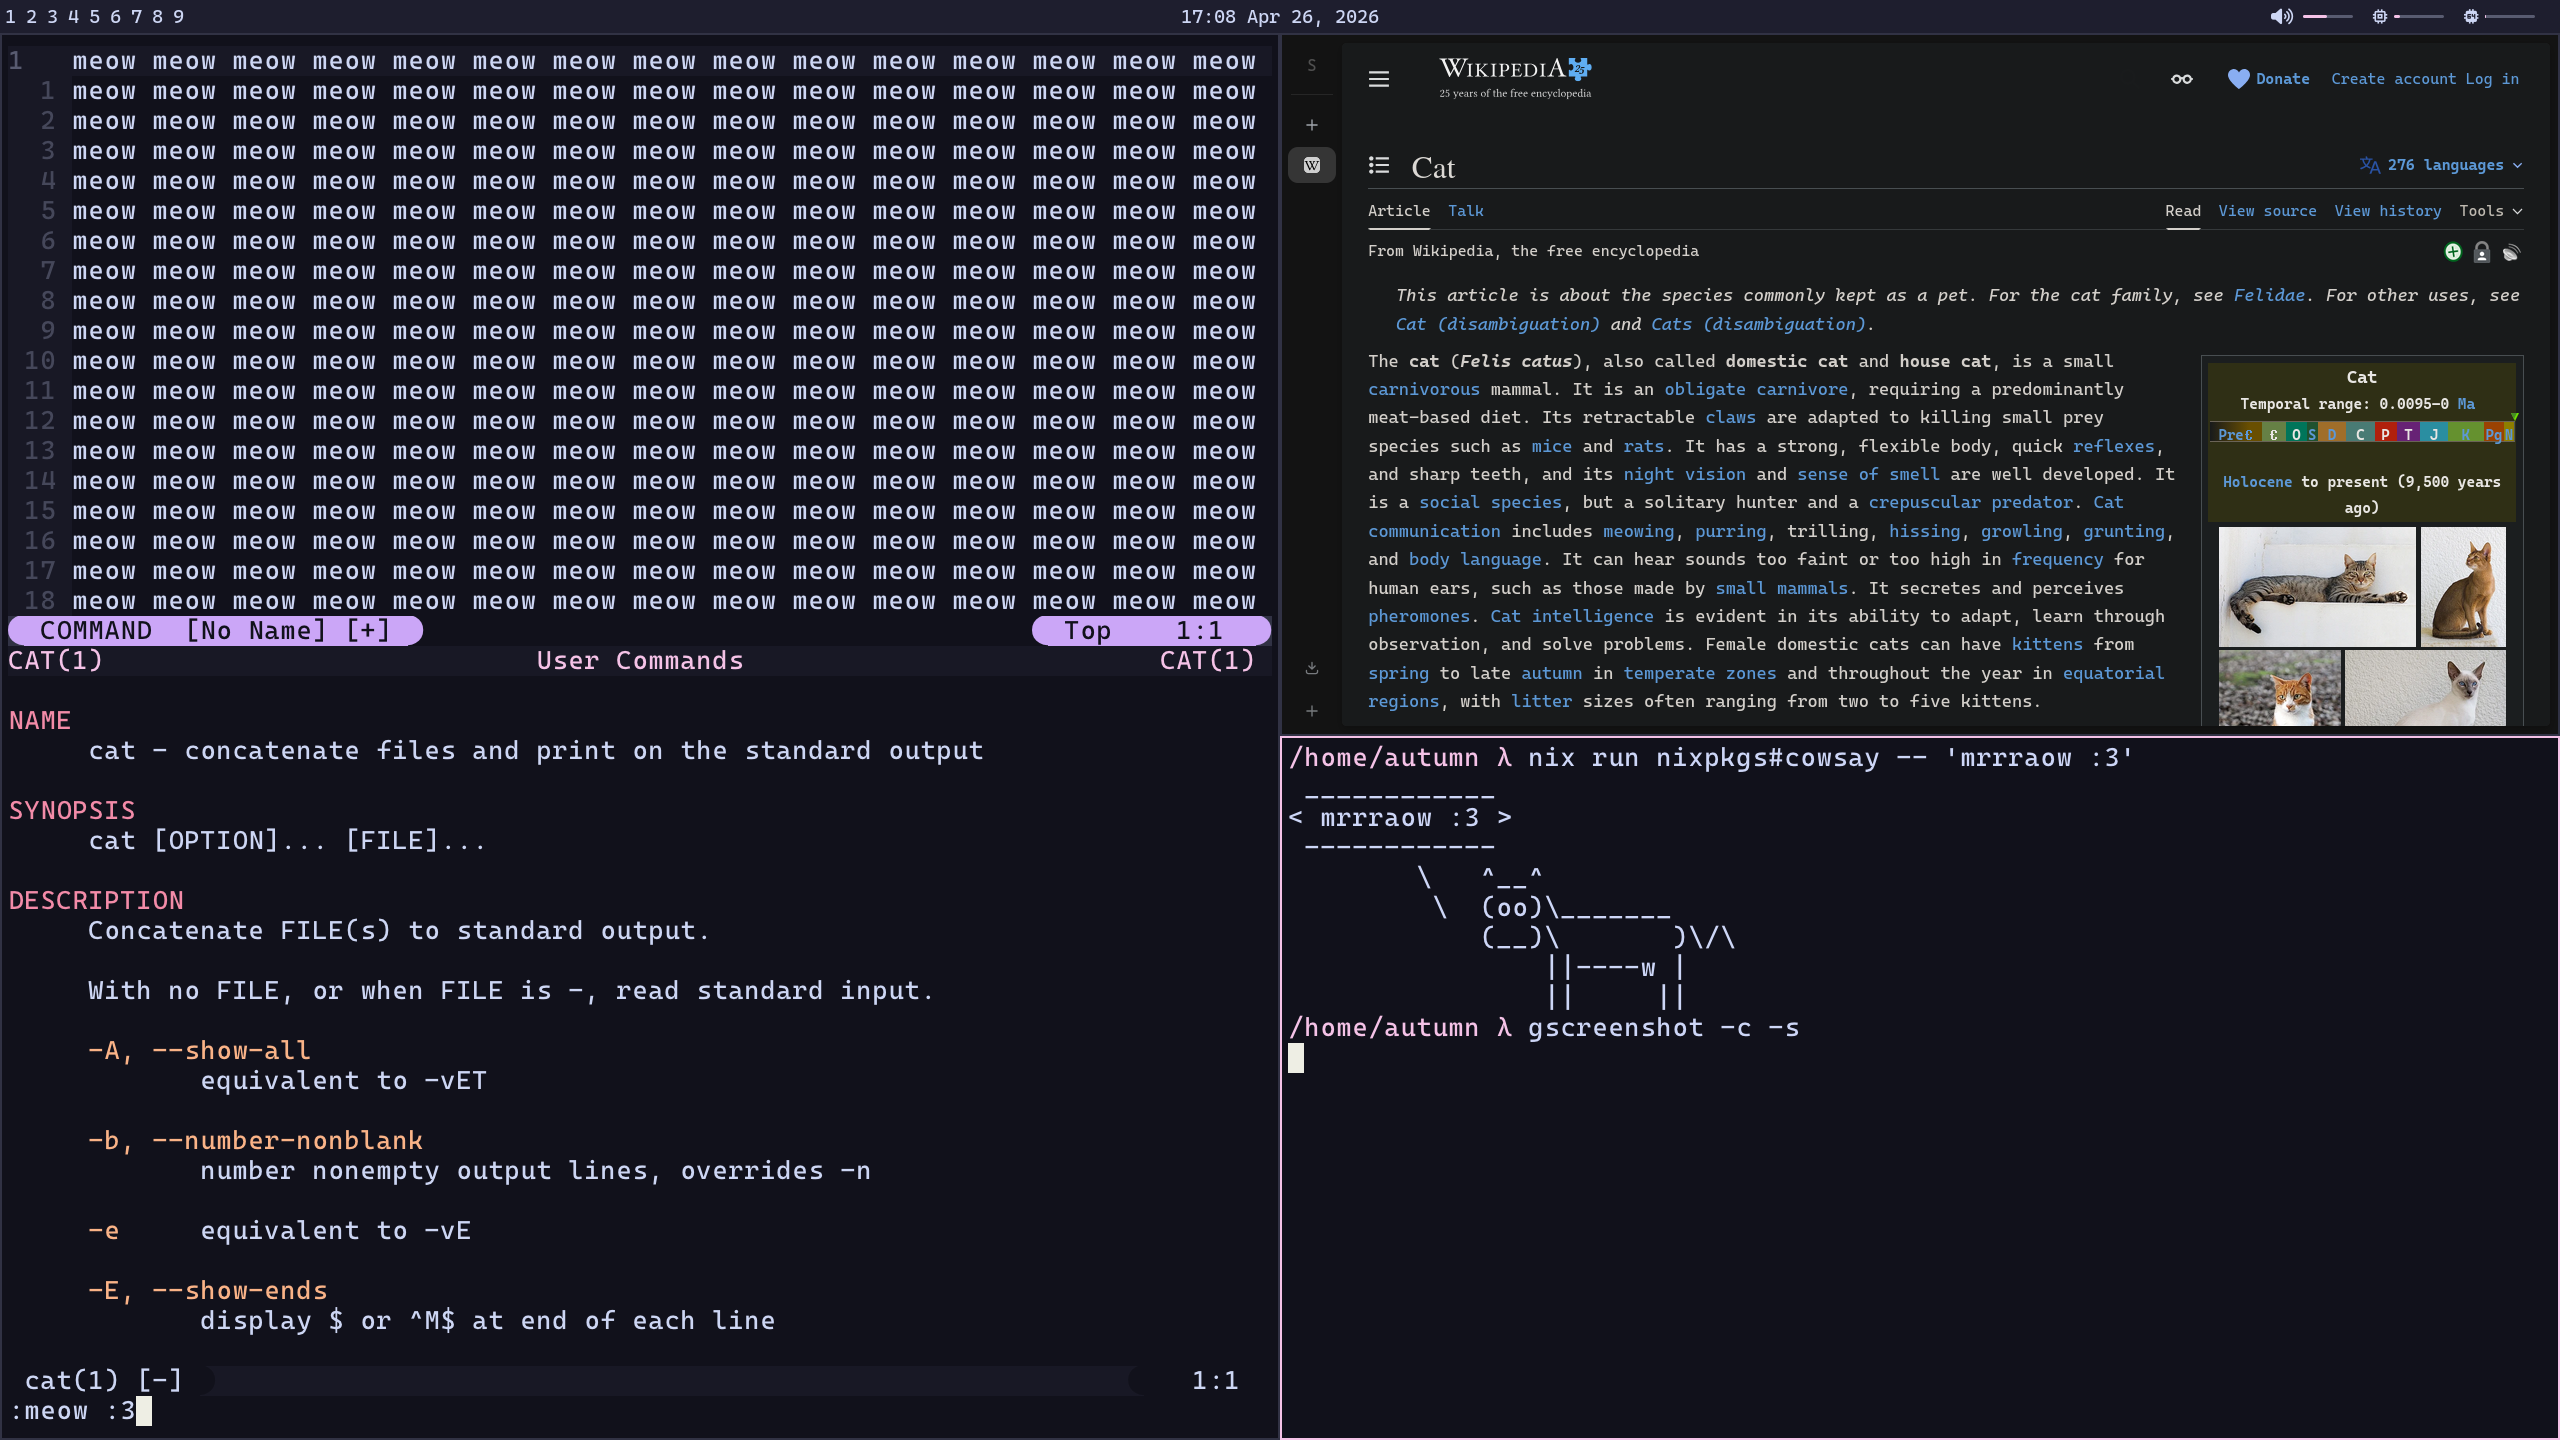The width and height of the screenshot is (2560, 1440).
Task: Open the glasses appearance settings icon
Action: pos(2182,79)
